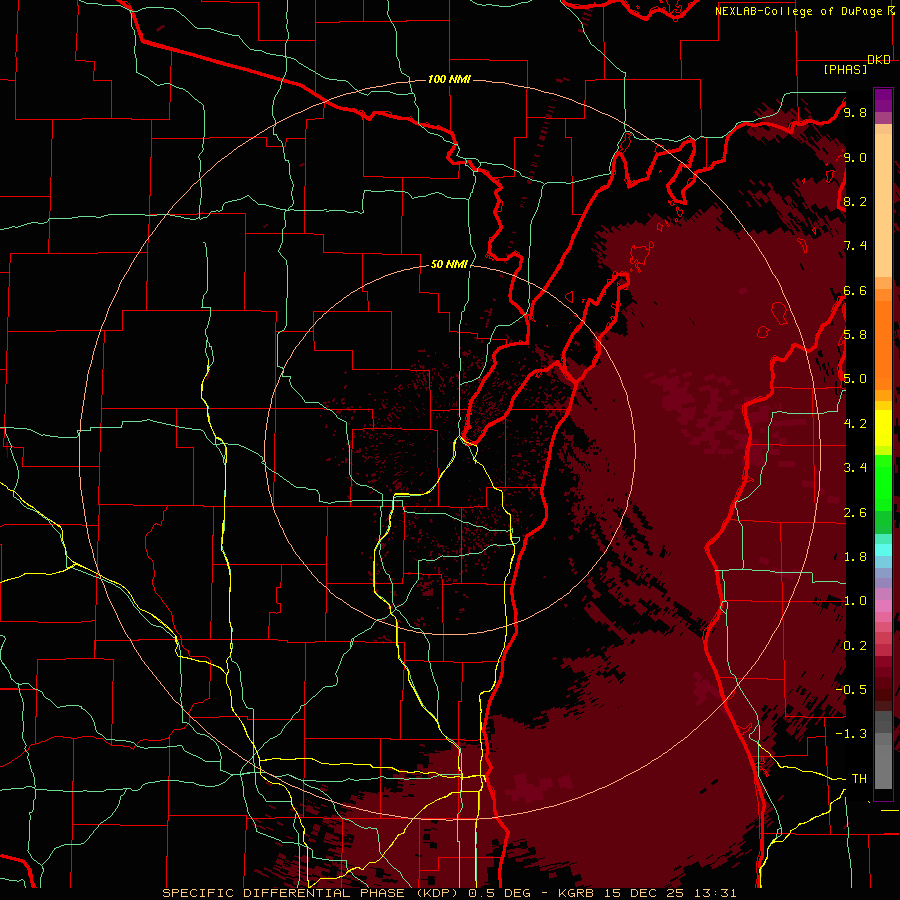Click the 9.0 legend value
Screen dimensions: 900x900
[855, 157]
